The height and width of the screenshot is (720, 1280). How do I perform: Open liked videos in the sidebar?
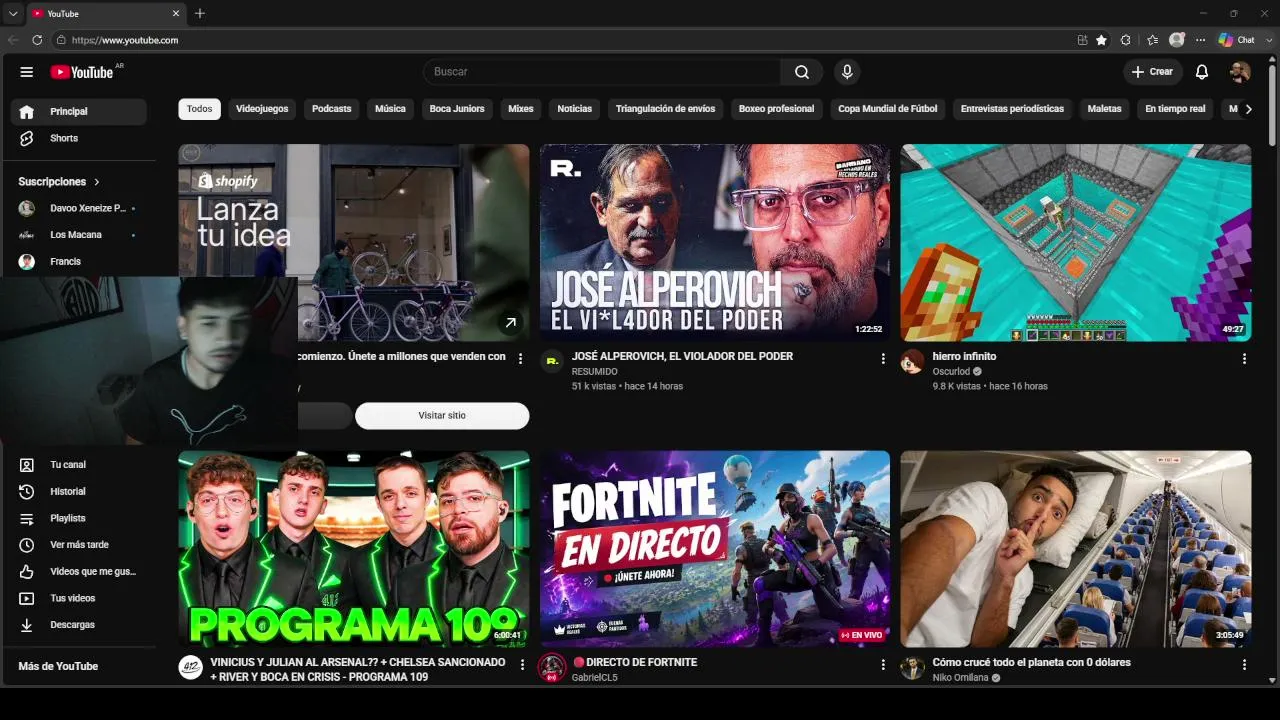[x=78, y=572]
